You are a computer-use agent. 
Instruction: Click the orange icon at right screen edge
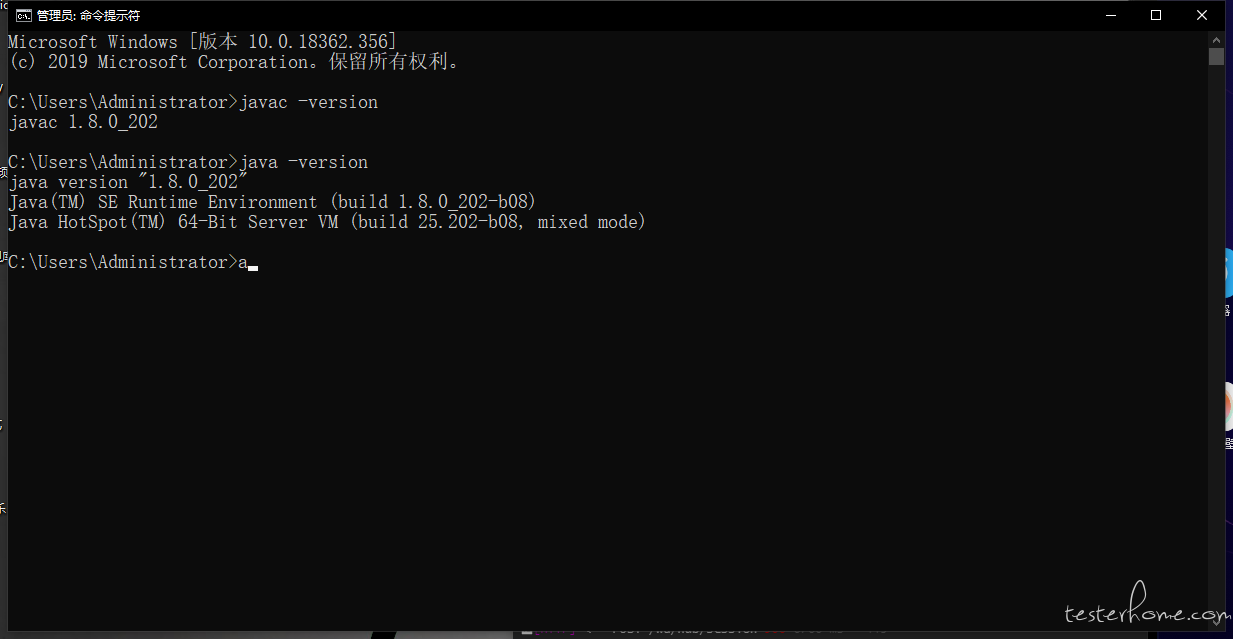(1229, 407)
